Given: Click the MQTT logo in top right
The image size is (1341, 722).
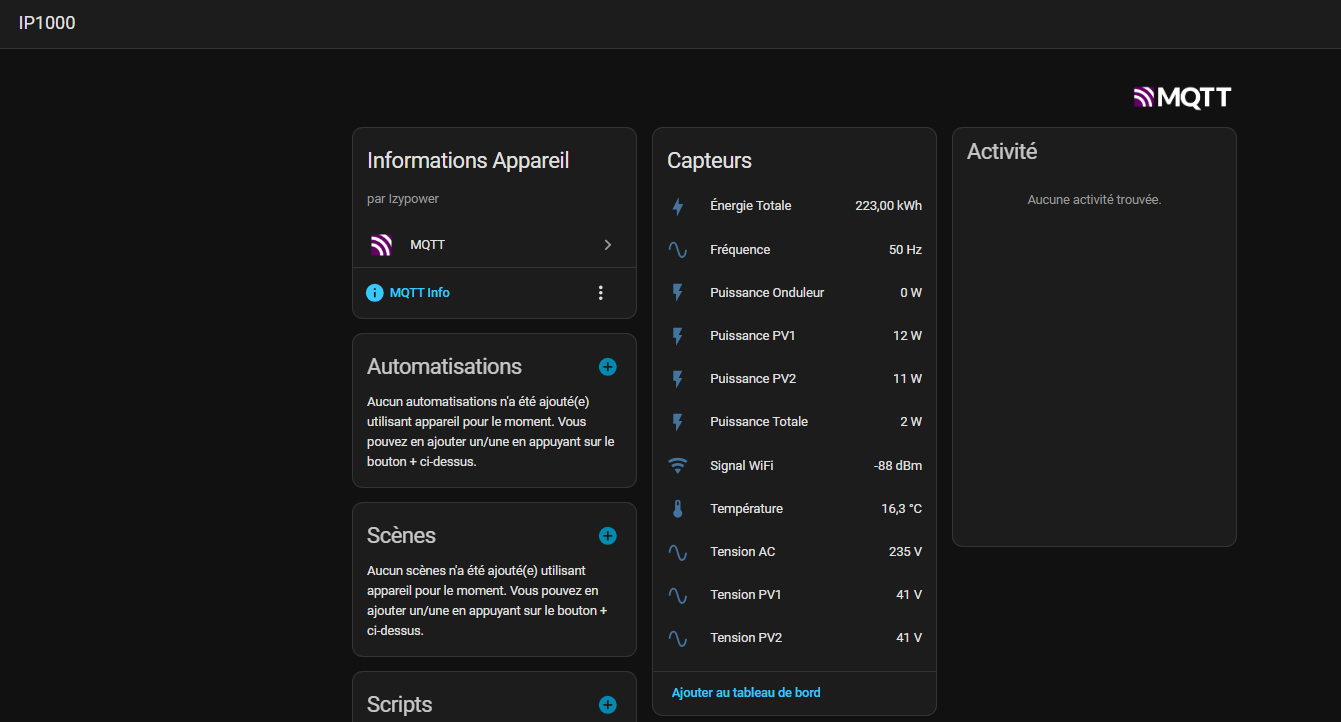Looking at the screenshot, I should point(1182,97).
